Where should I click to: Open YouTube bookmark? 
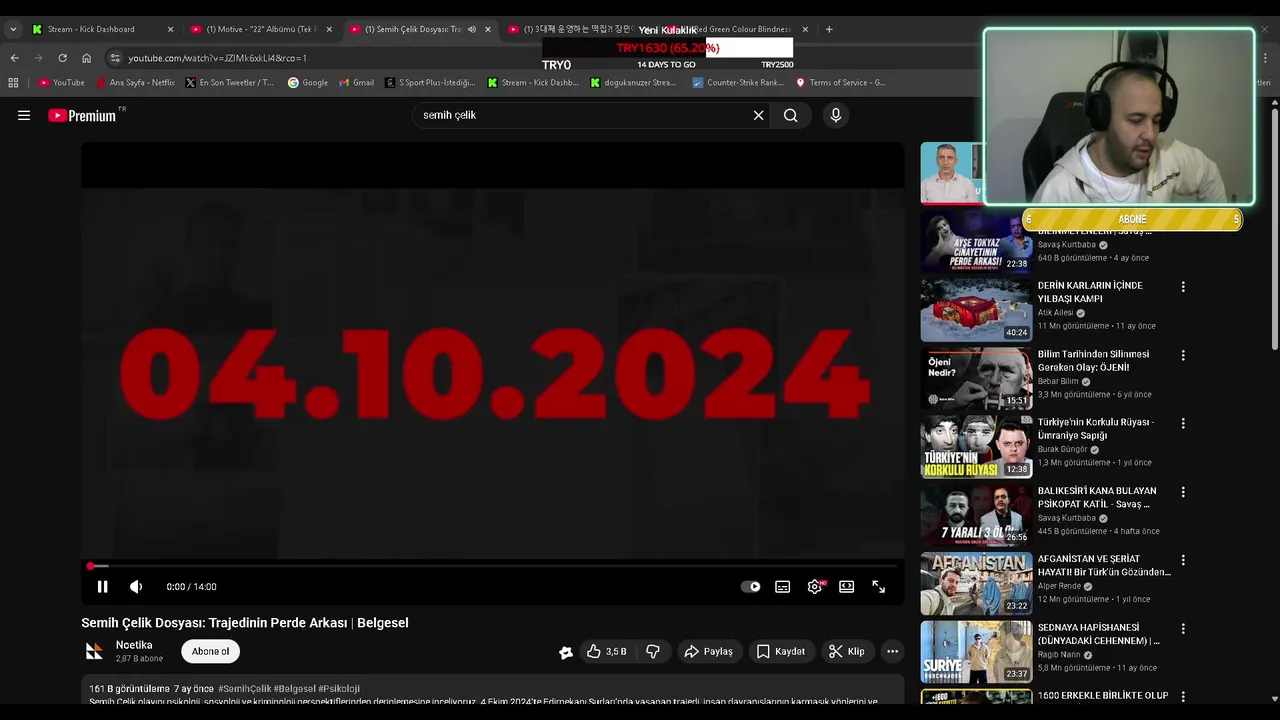pos(62,83)
